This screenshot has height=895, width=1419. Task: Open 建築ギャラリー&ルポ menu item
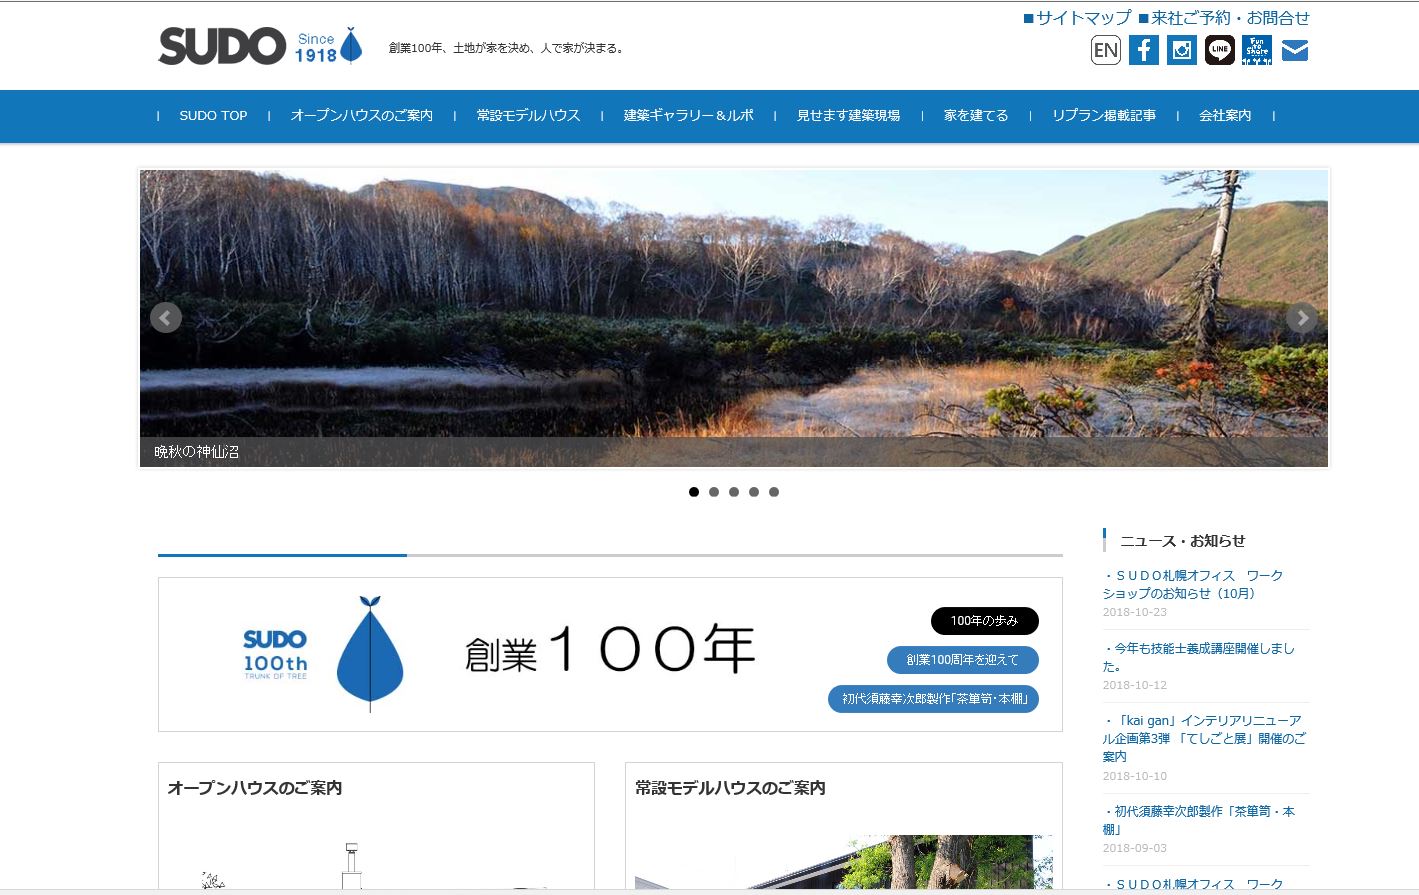pyautogui.click(x=688, y=116)
